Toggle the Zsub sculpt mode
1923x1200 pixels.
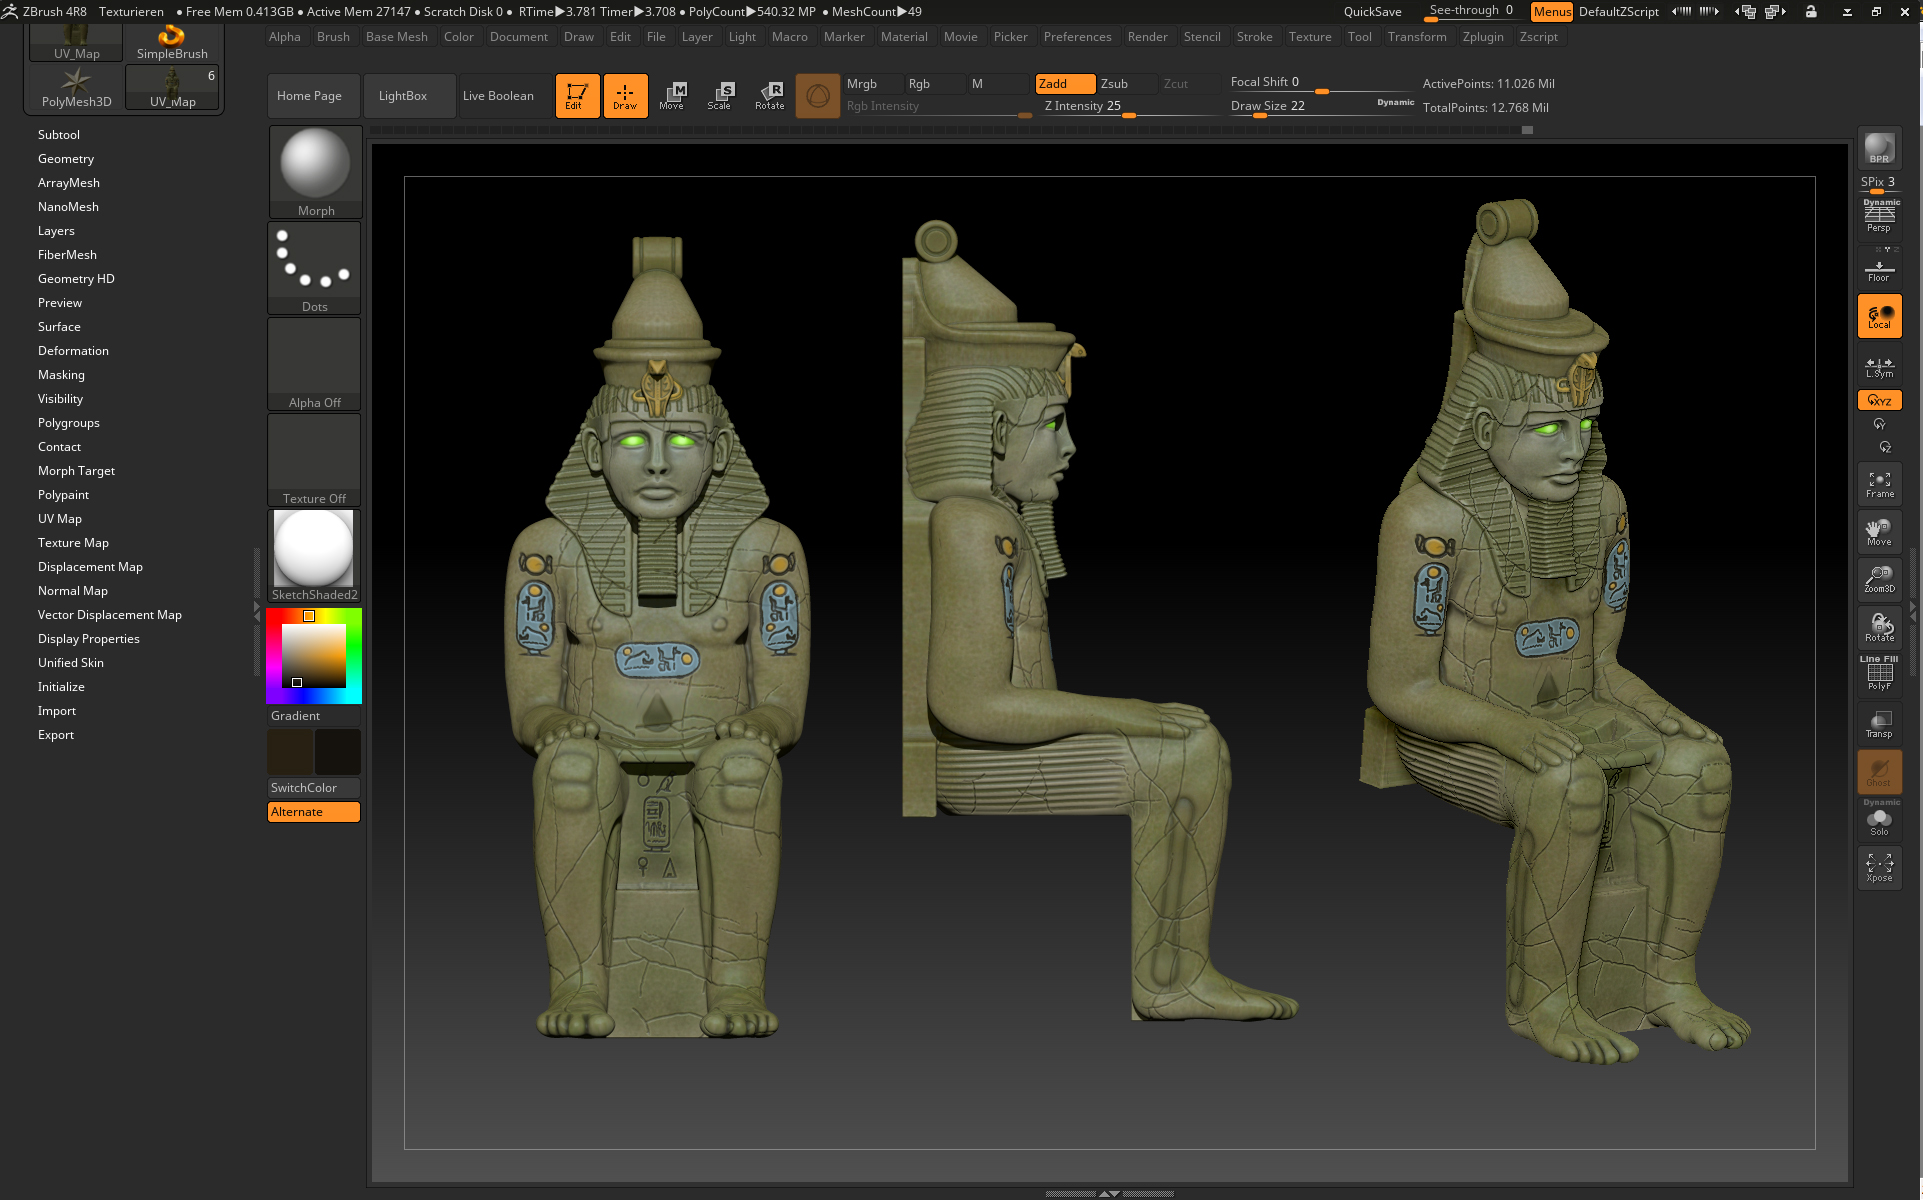coord(1127,84)
